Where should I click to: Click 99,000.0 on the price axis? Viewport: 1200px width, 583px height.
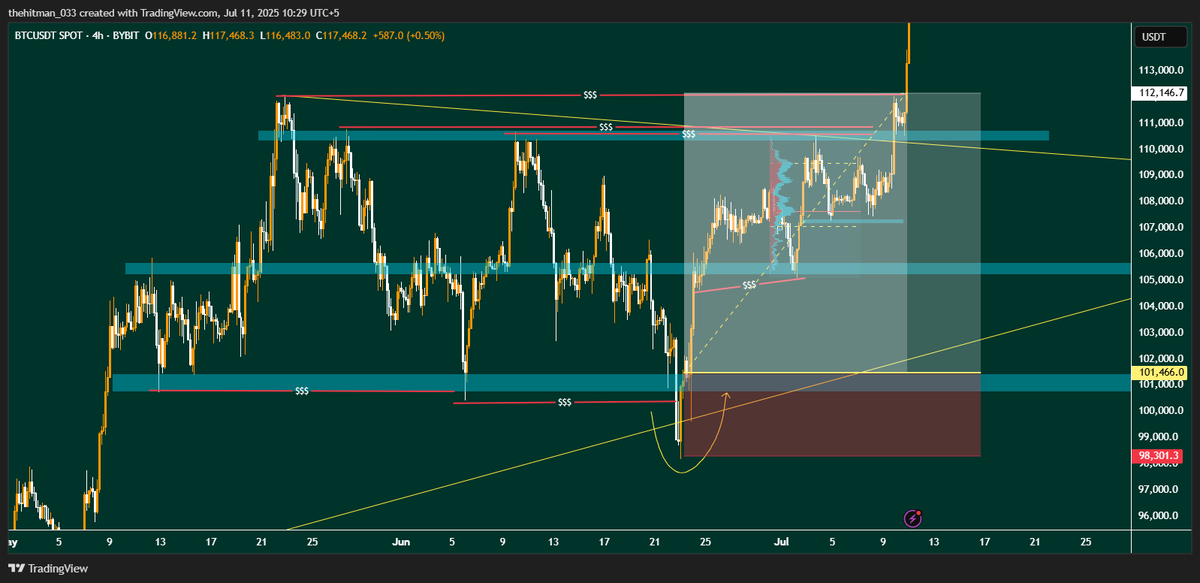[x=1159, y=437]
